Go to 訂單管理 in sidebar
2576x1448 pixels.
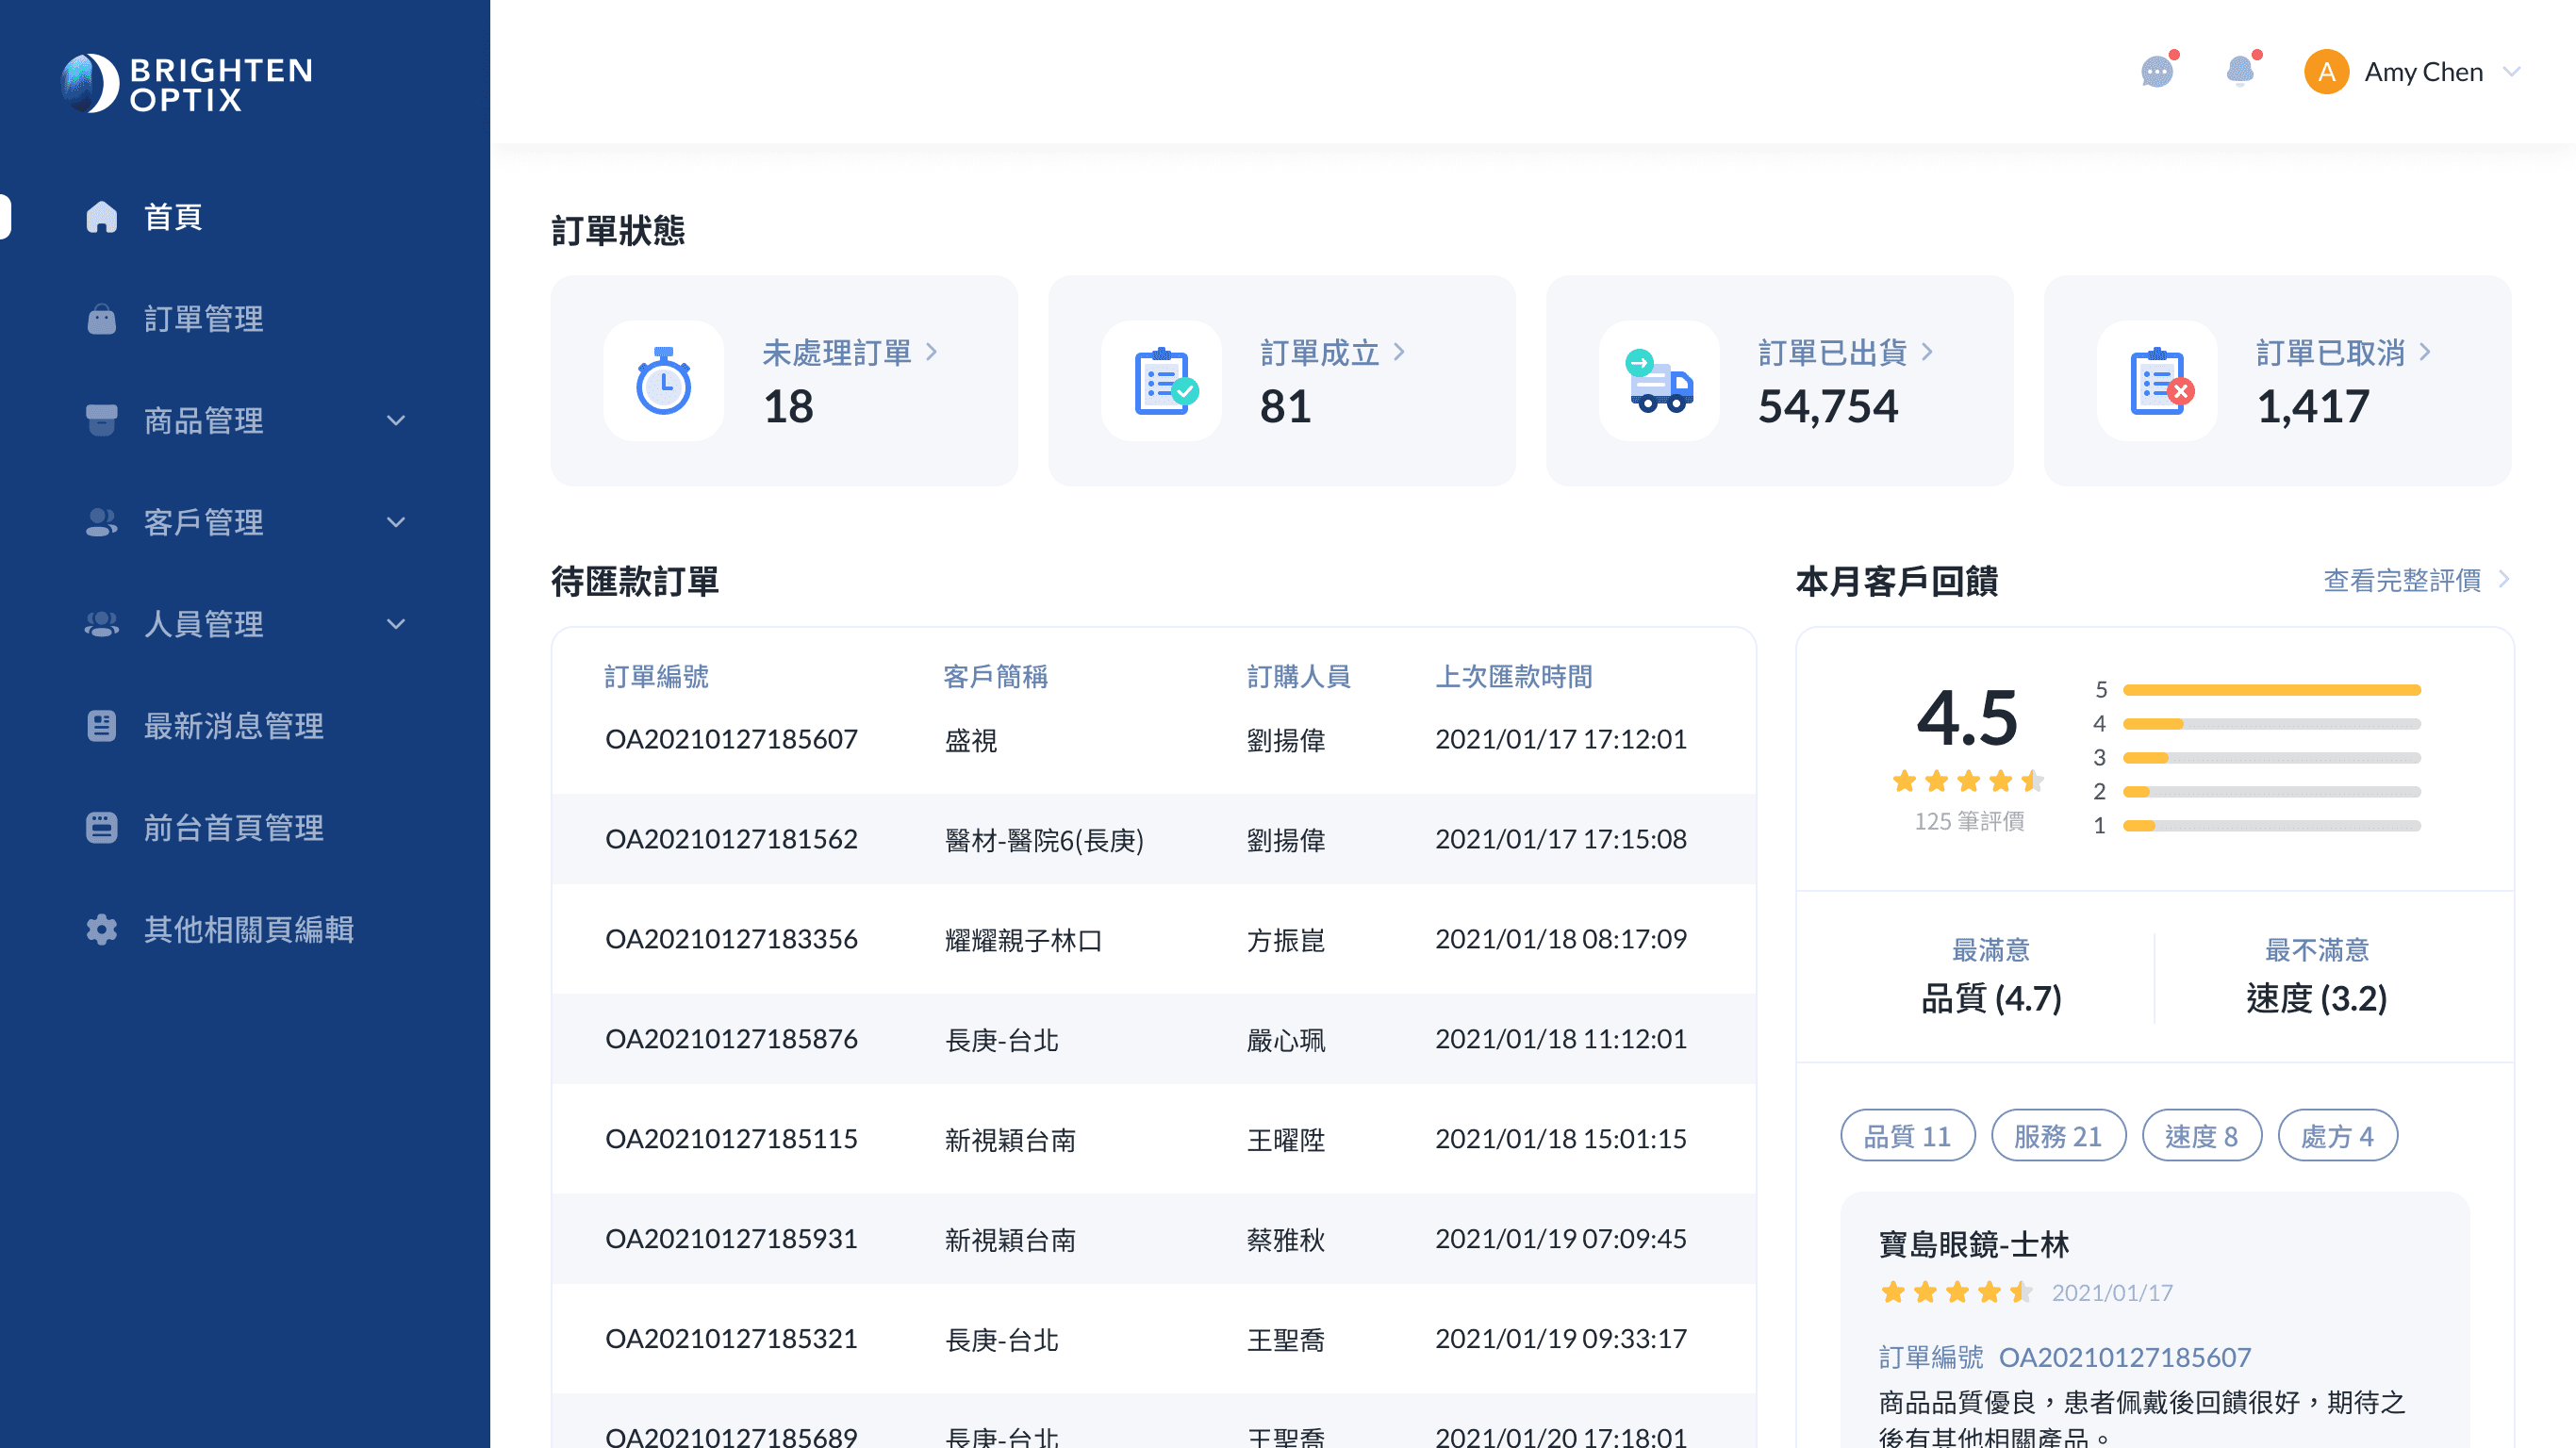[204, 319]
